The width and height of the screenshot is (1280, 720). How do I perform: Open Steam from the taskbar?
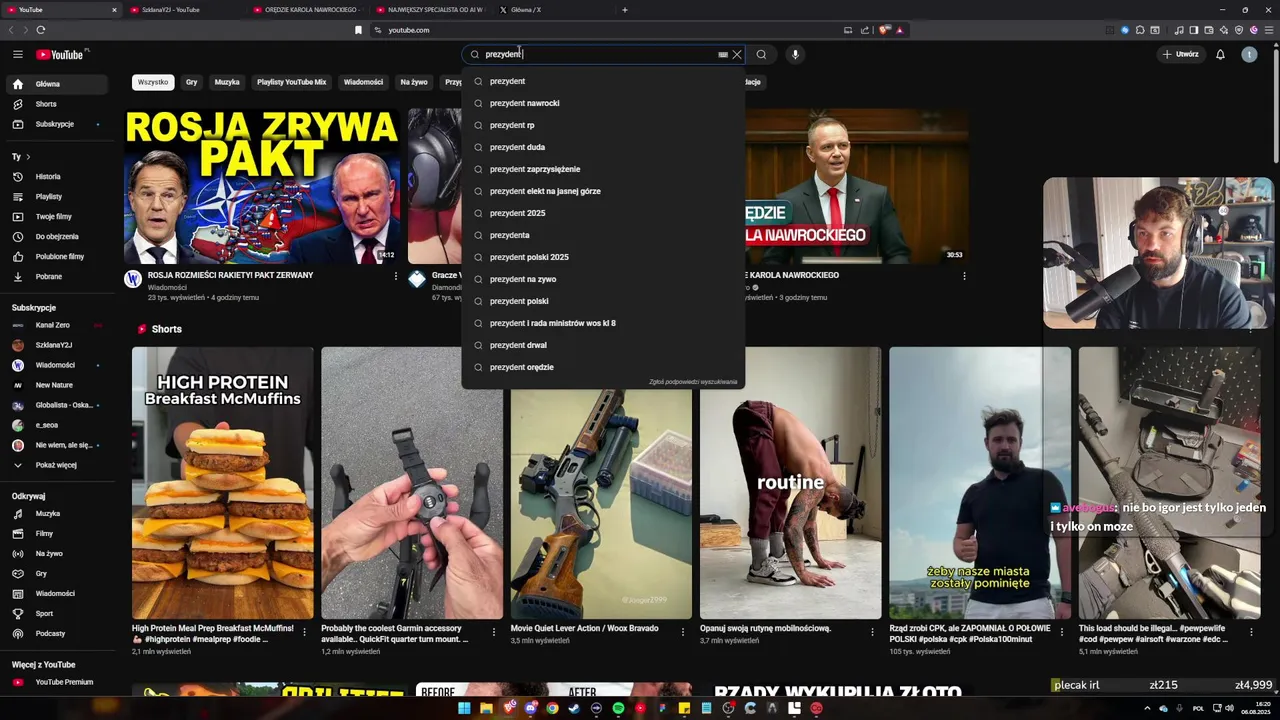(574, 708)
